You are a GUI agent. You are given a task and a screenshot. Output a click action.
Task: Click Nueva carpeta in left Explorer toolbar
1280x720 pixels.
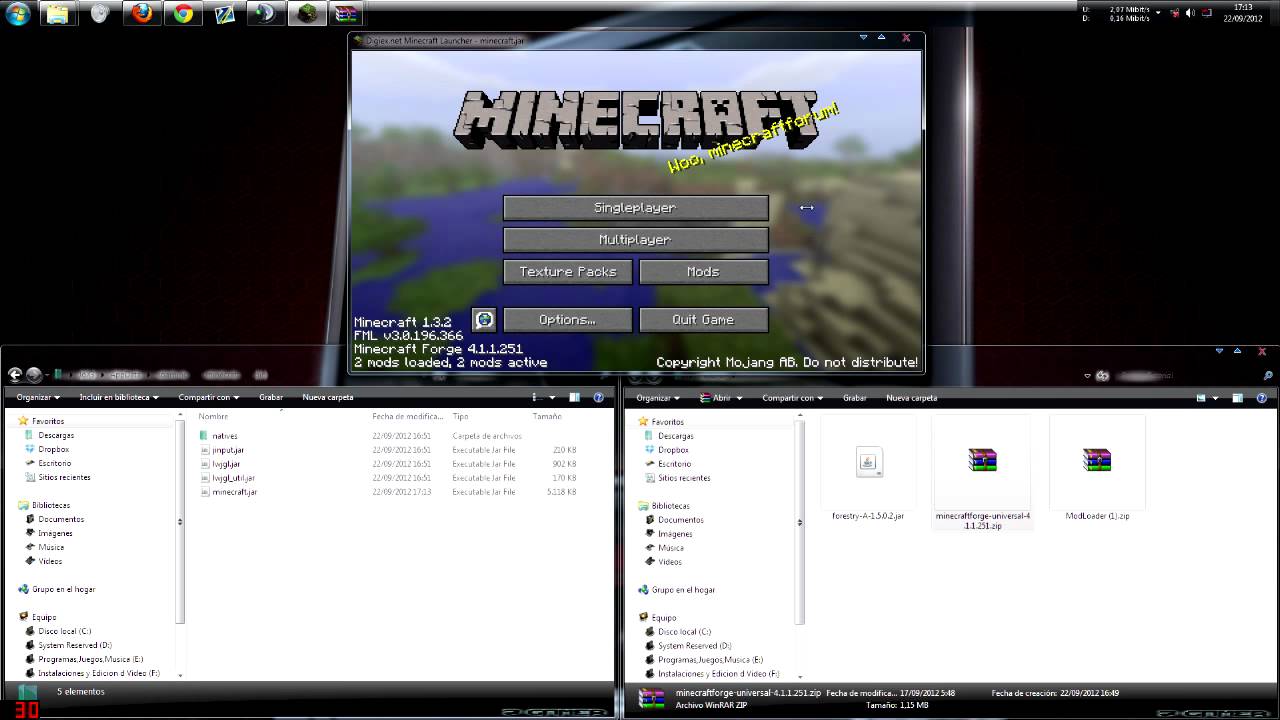point(328,397)
